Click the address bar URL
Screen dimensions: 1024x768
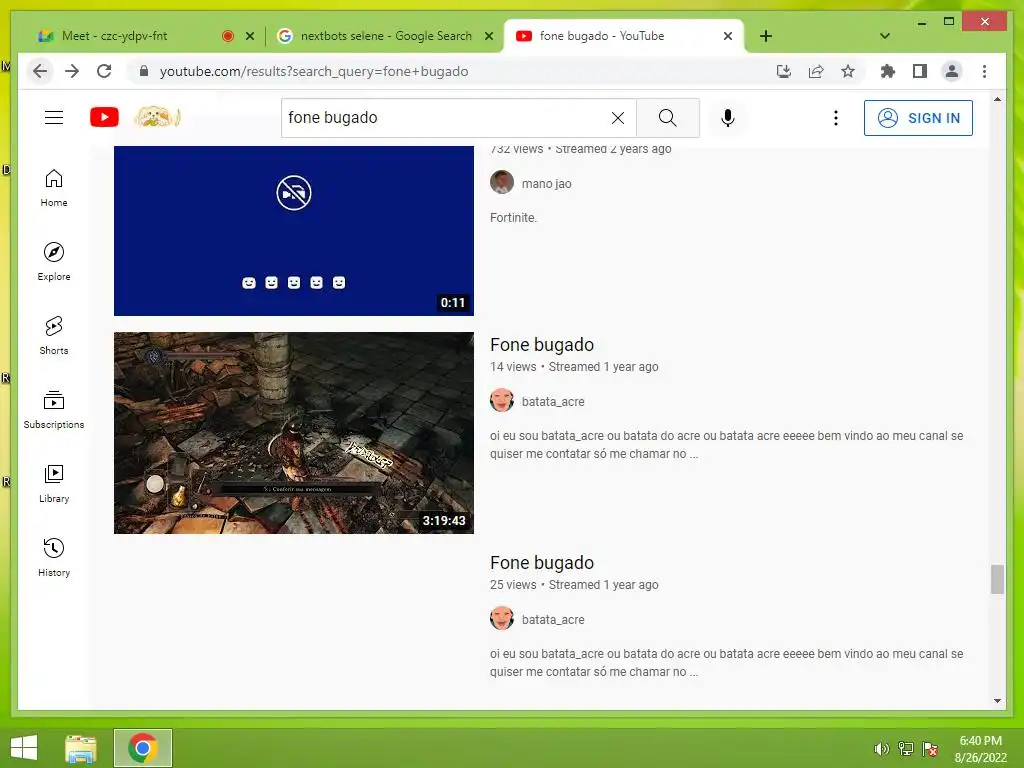314,71
